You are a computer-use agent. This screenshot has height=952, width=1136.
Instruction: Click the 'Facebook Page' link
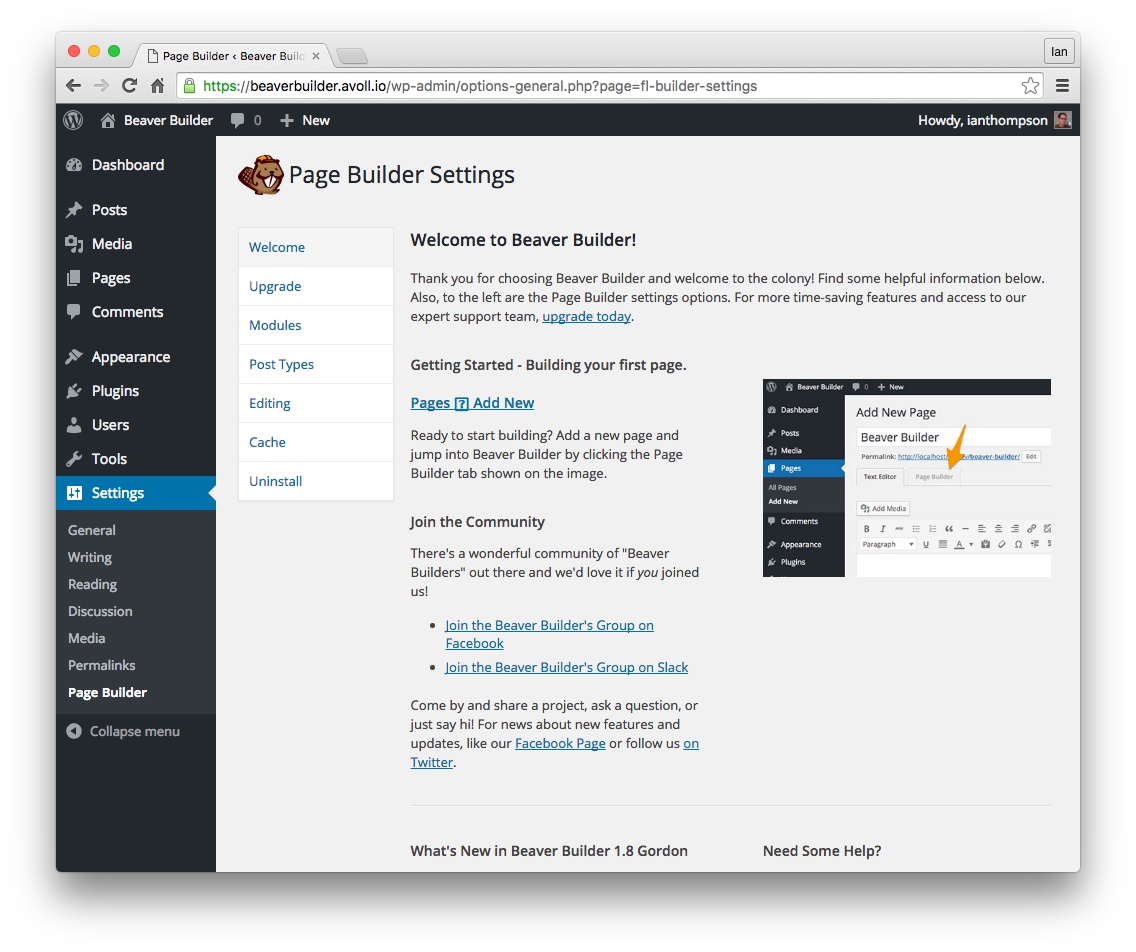(x=560, y=743)
